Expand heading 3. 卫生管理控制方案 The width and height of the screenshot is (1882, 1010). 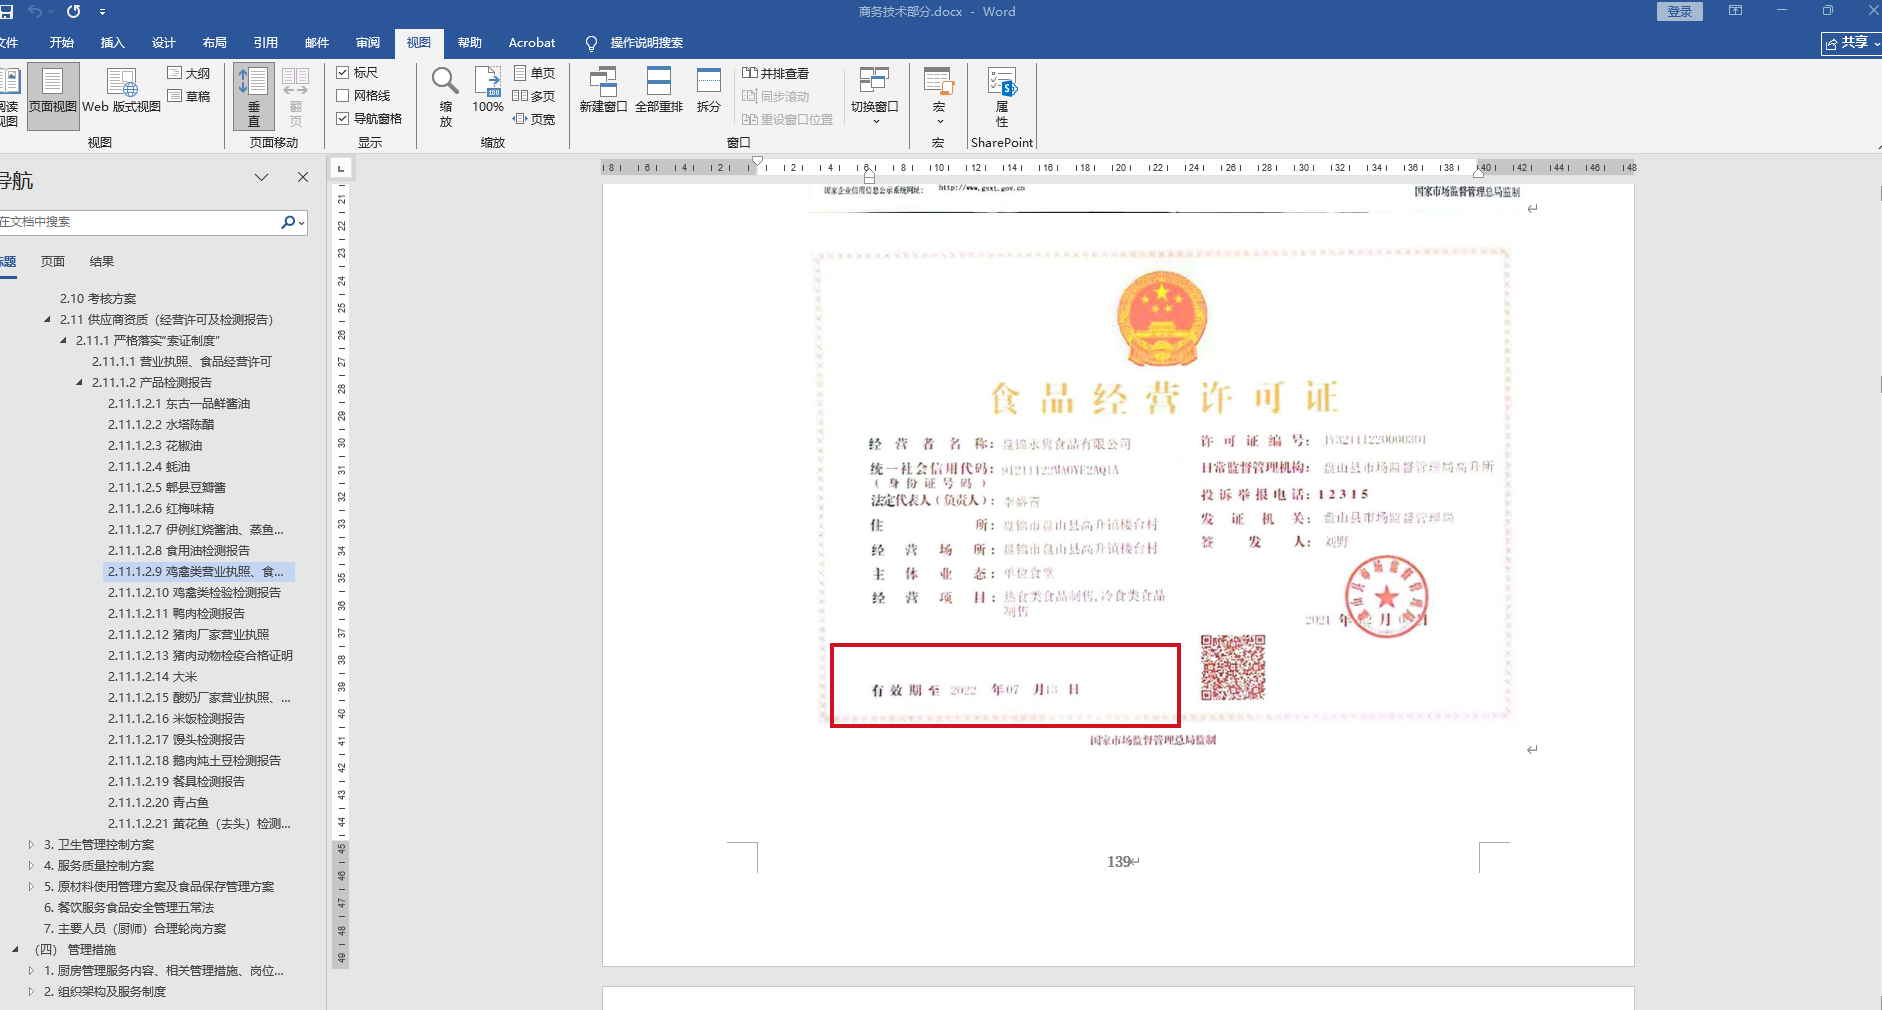pos(31,845)
